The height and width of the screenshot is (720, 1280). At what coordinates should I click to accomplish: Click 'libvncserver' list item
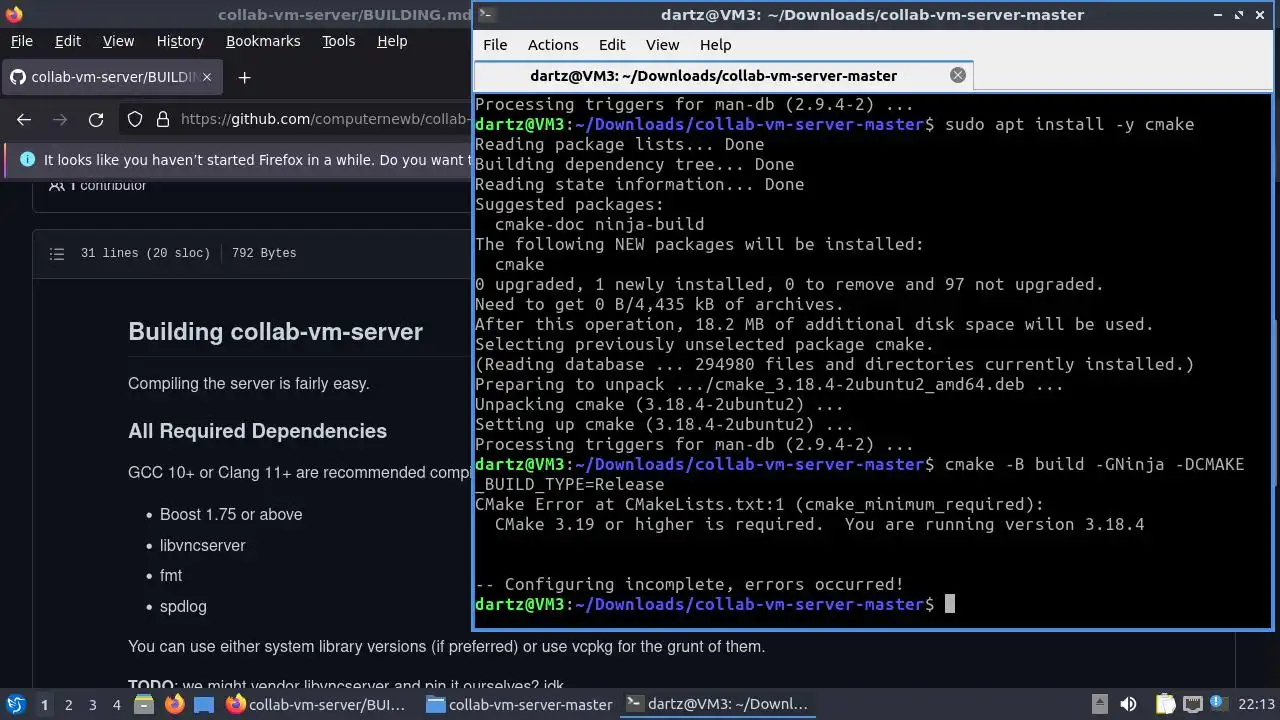coord(202,545)
